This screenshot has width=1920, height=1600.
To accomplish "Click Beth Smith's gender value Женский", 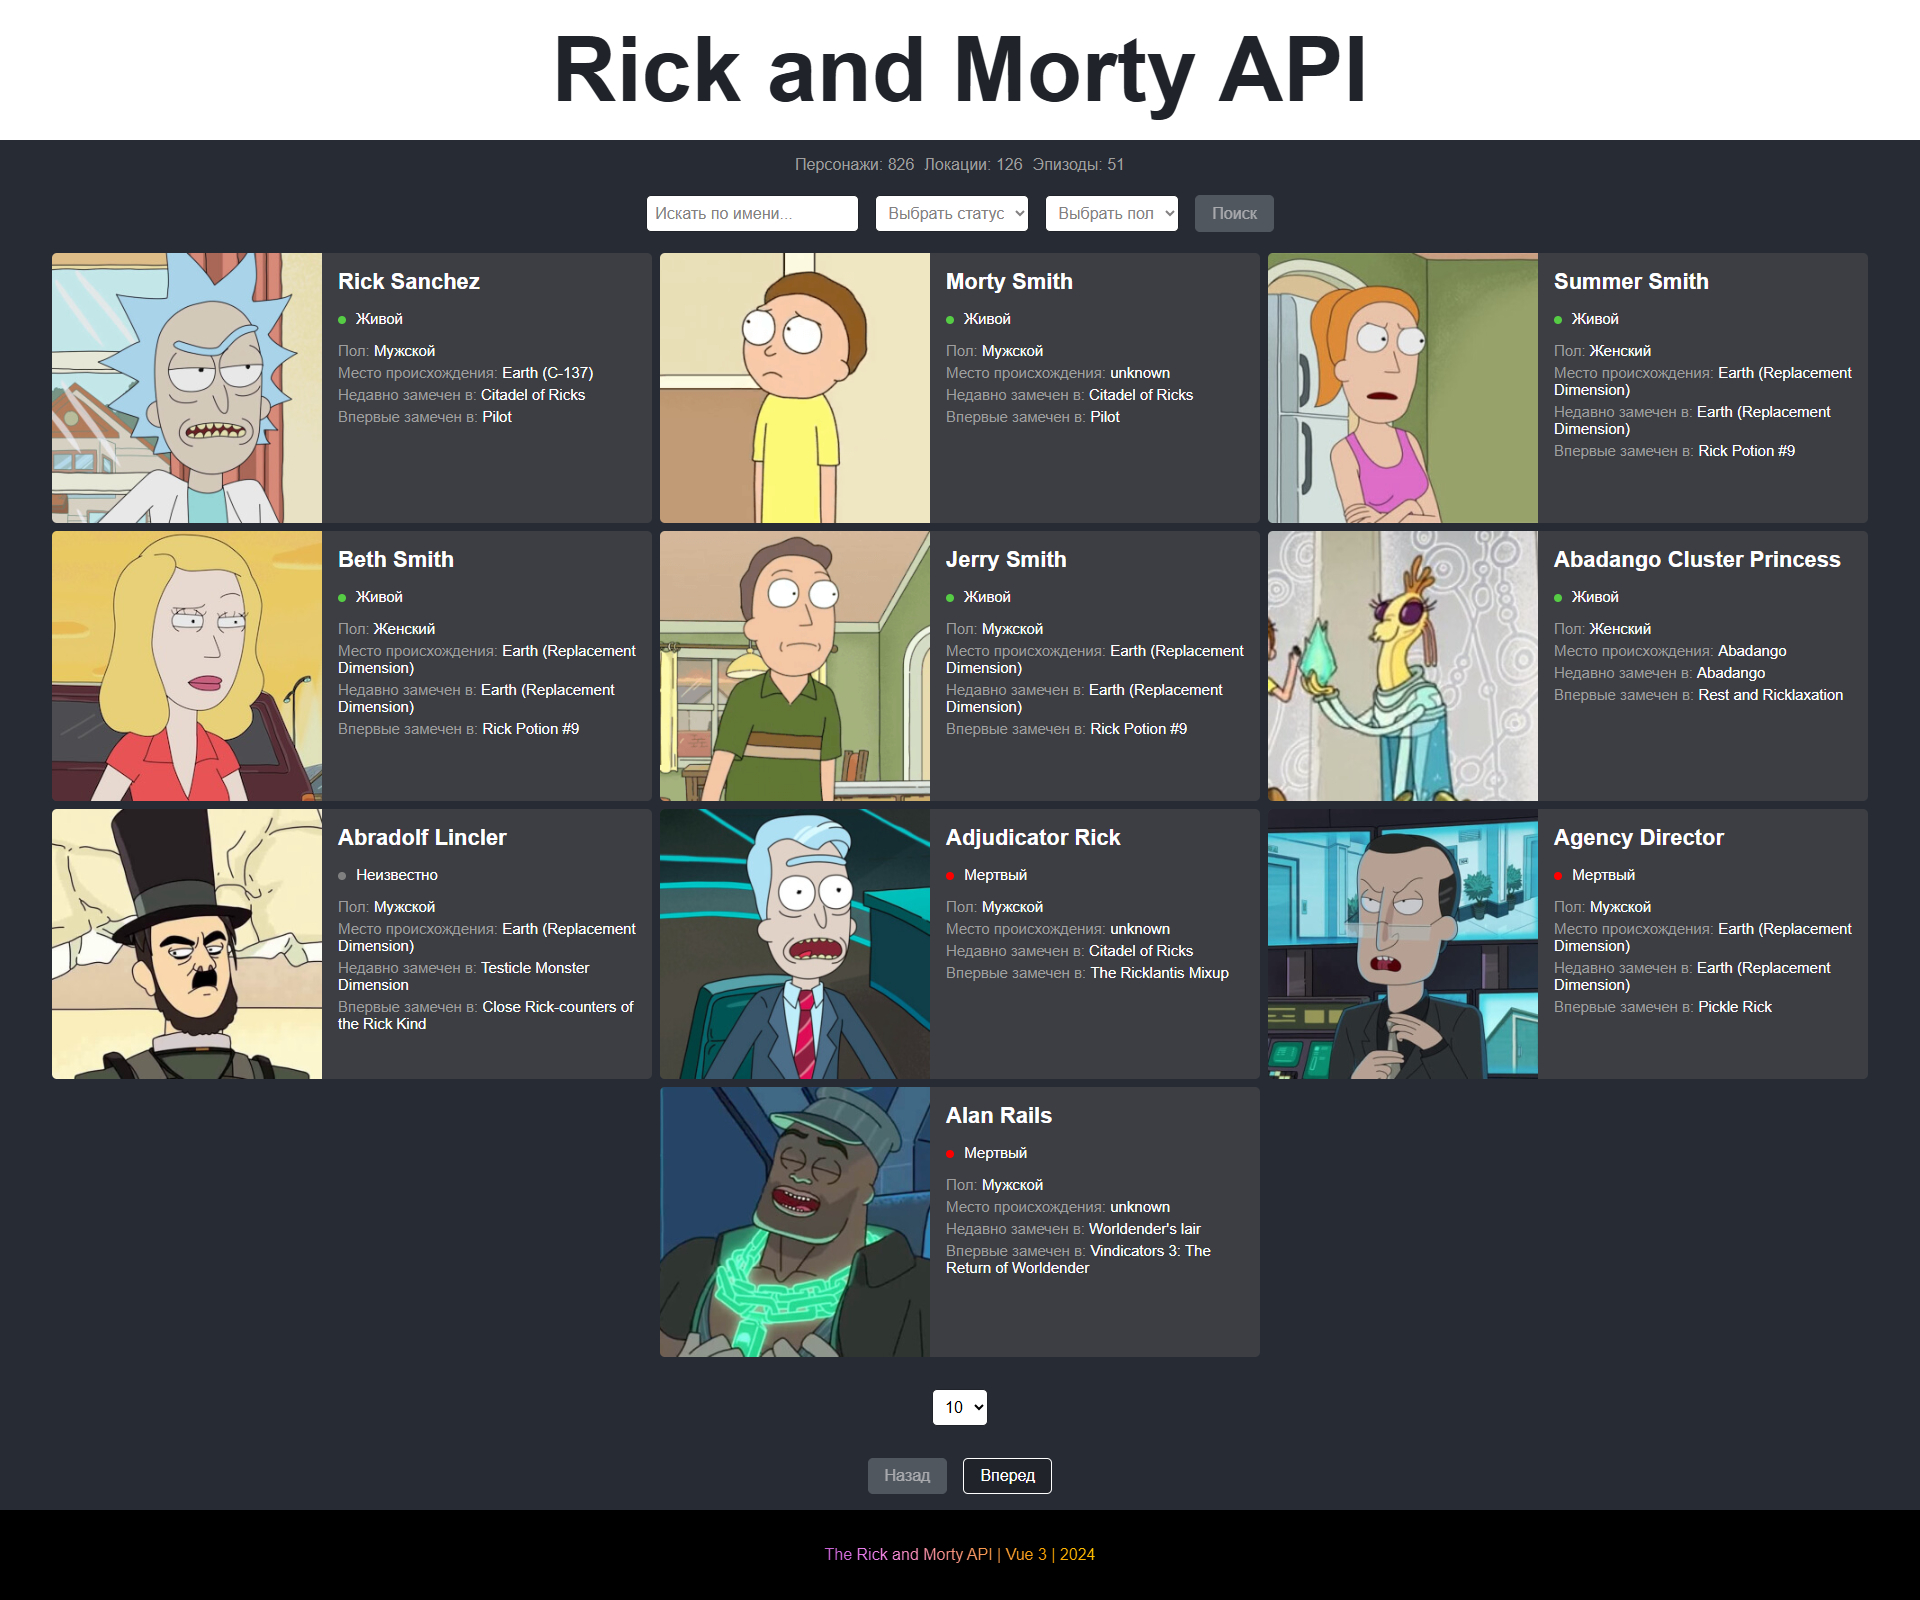I will (404, 629).
